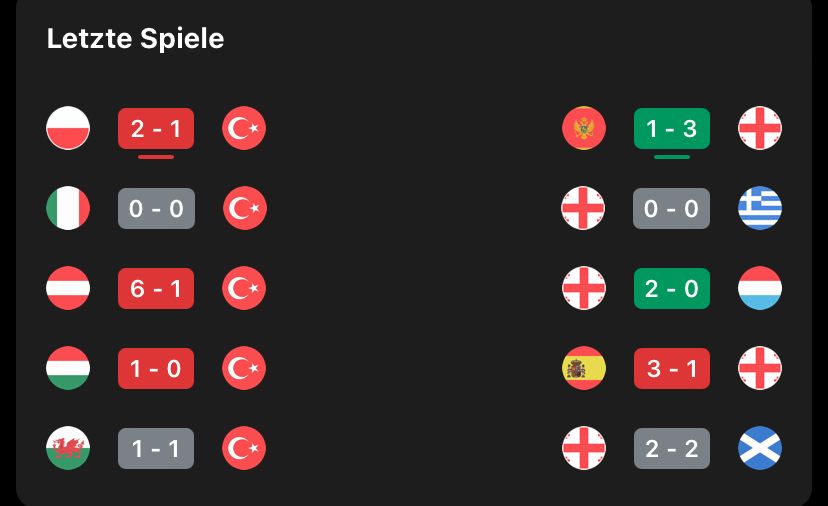
Task: Open the green 2 - 0 result
Action: point(672,288)
